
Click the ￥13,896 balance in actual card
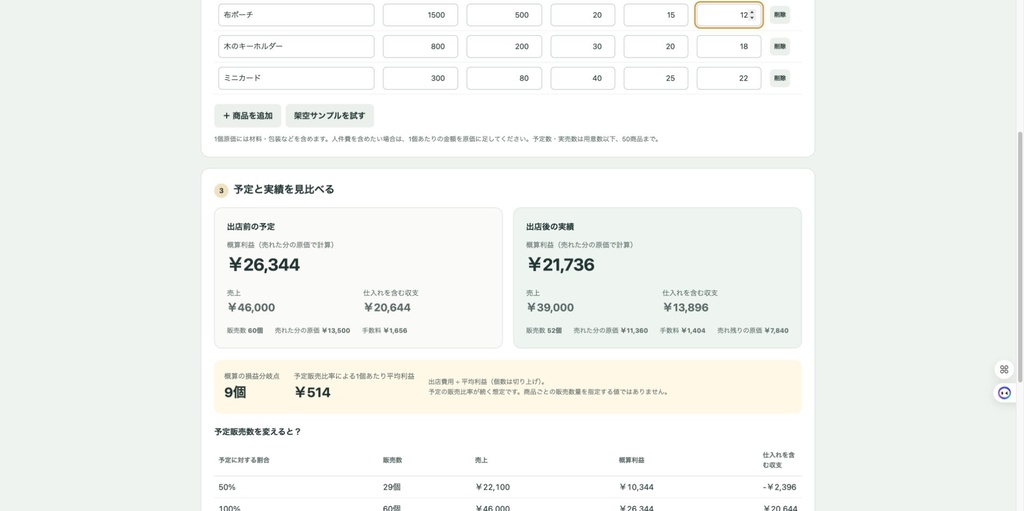[x=685, y=308]
